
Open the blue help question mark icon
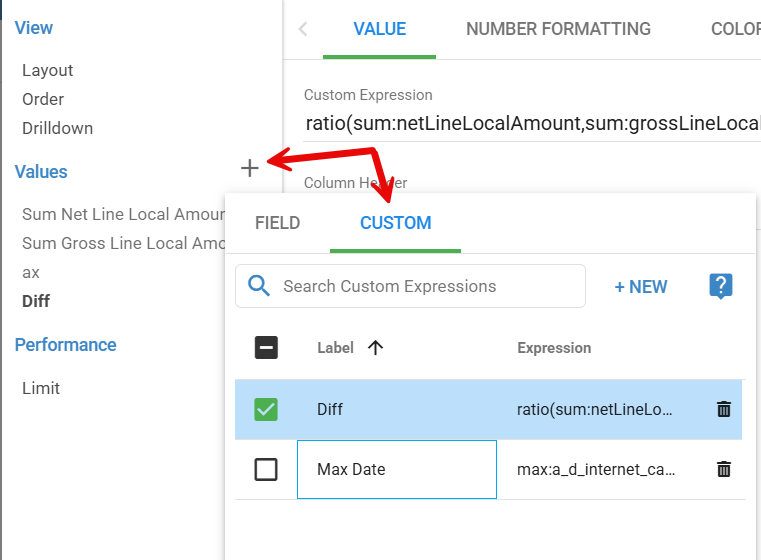(721, 286)
